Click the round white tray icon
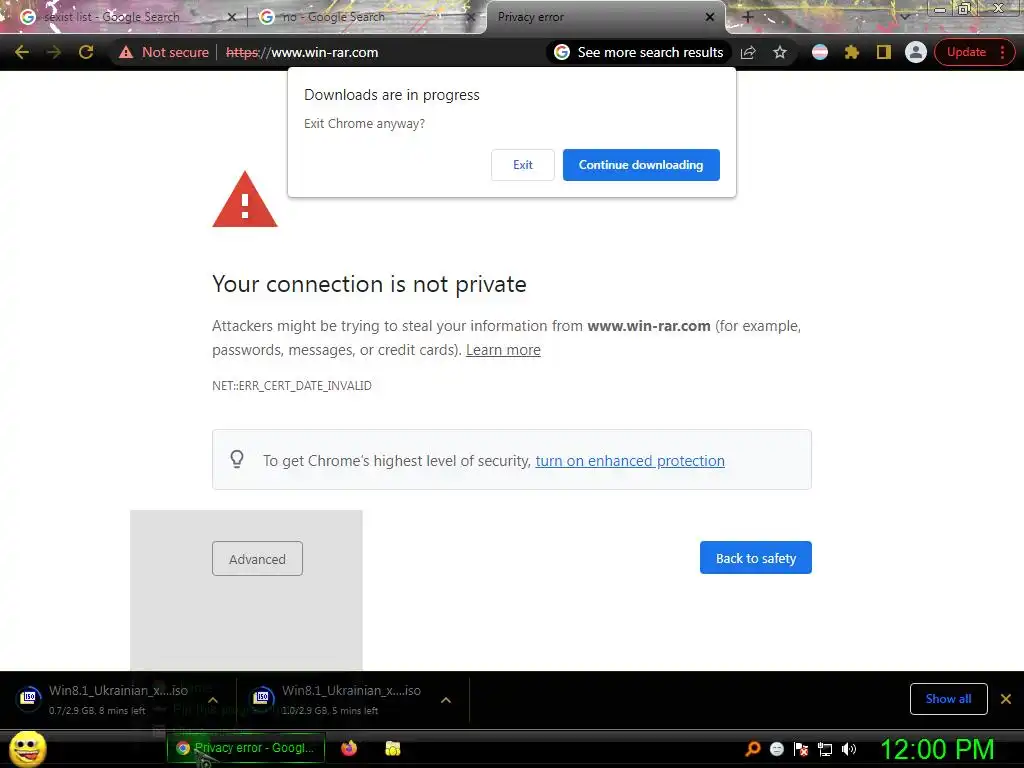 coord(776,749)
